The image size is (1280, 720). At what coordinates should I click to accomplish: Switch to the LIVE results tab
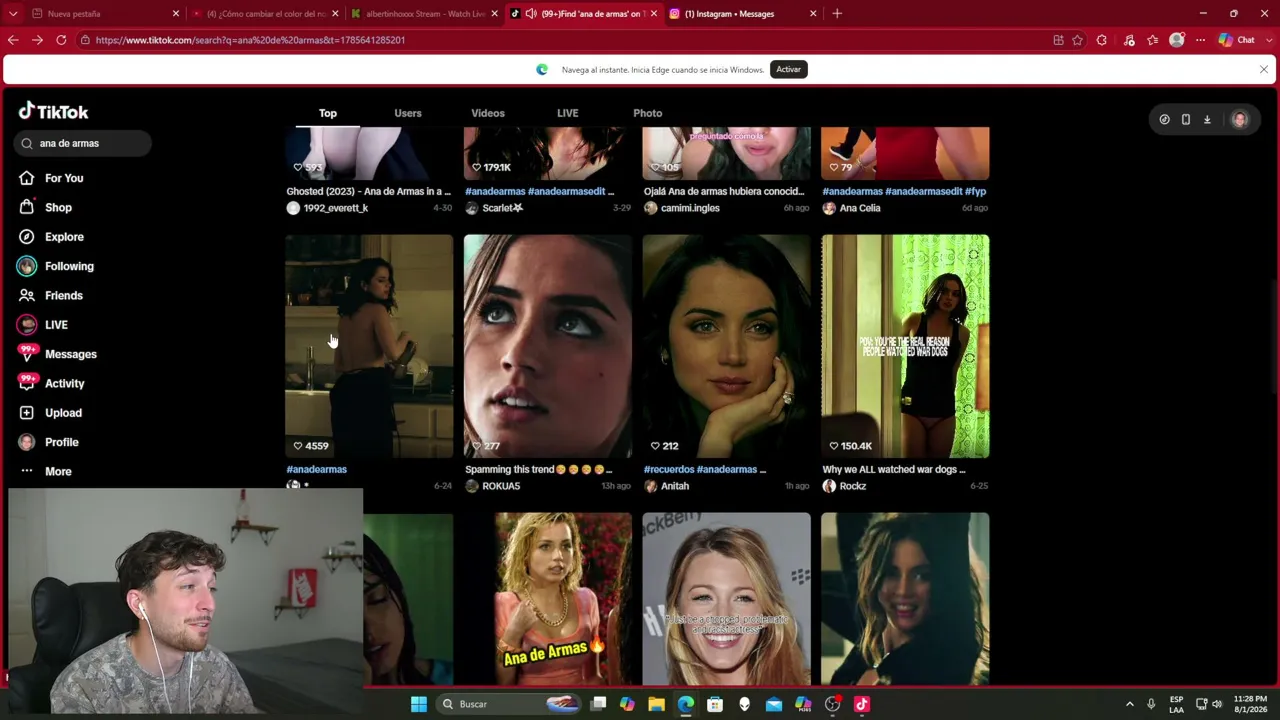[567, 113]
